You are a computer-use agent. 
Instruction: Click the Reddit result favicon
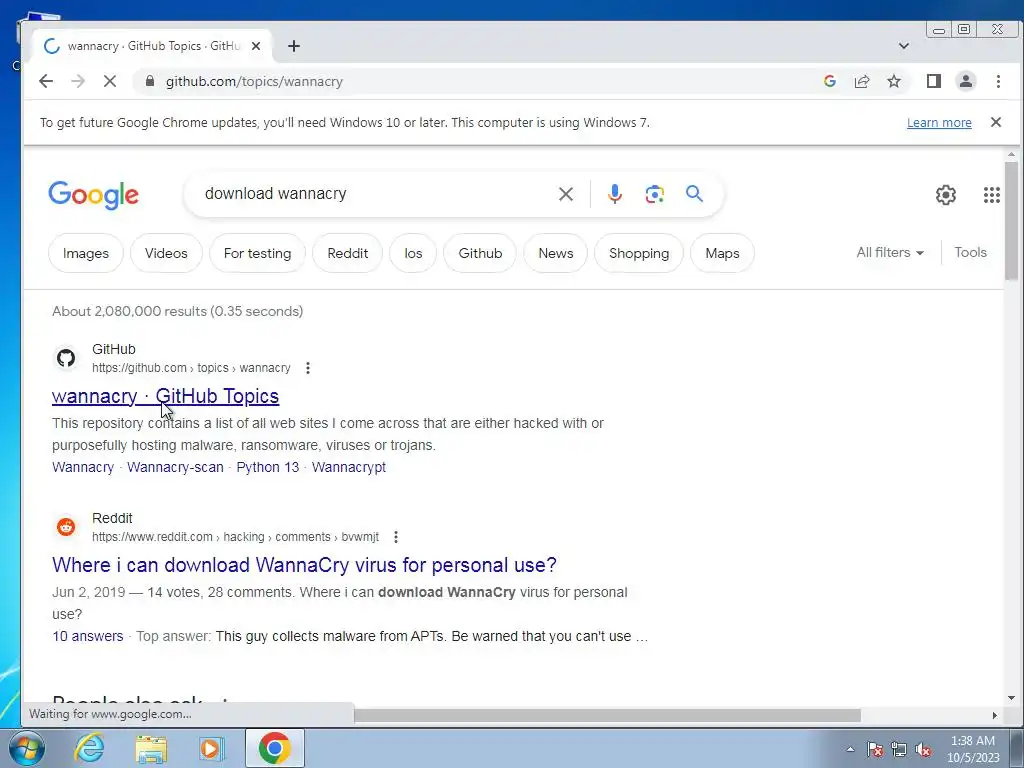[66, 527]
